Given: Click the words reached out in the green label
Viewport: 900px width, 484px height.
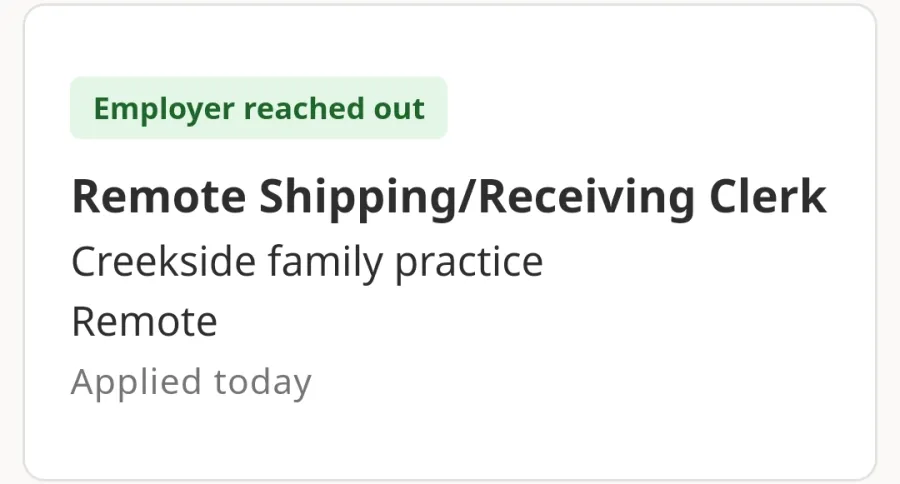Looking at the screenshot, I should tap(335, 108).
